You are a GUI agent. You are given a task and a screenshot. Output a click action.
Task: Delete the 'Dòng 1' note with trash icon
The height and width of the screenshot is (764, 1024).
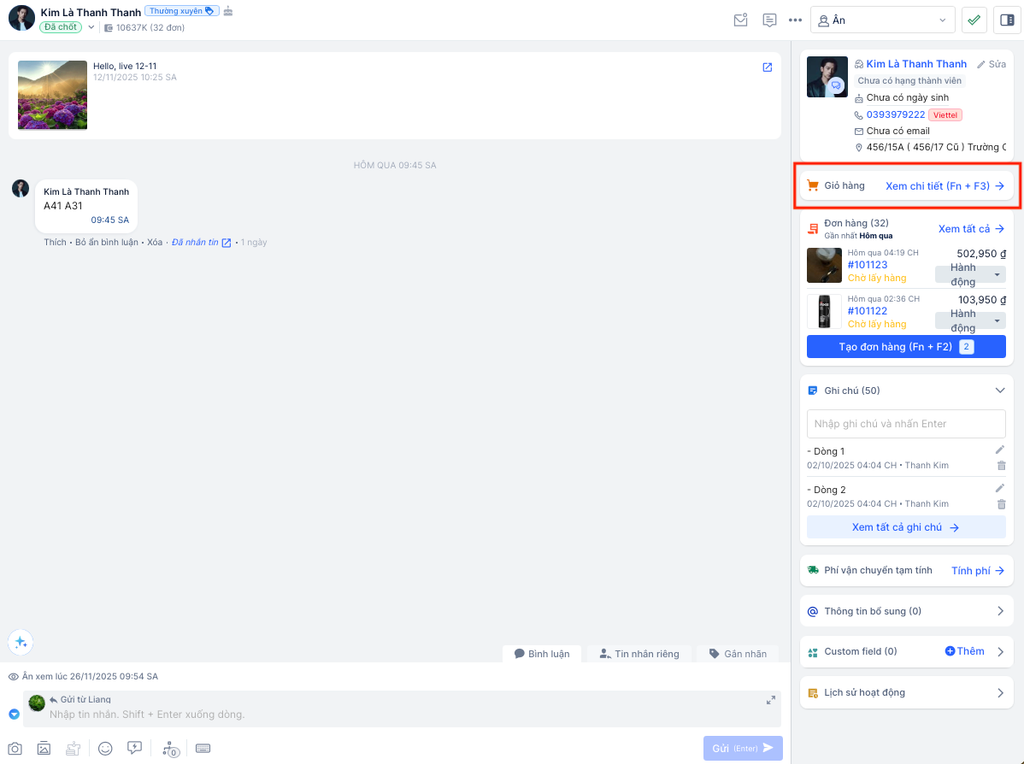click(x=1001, y=465)
